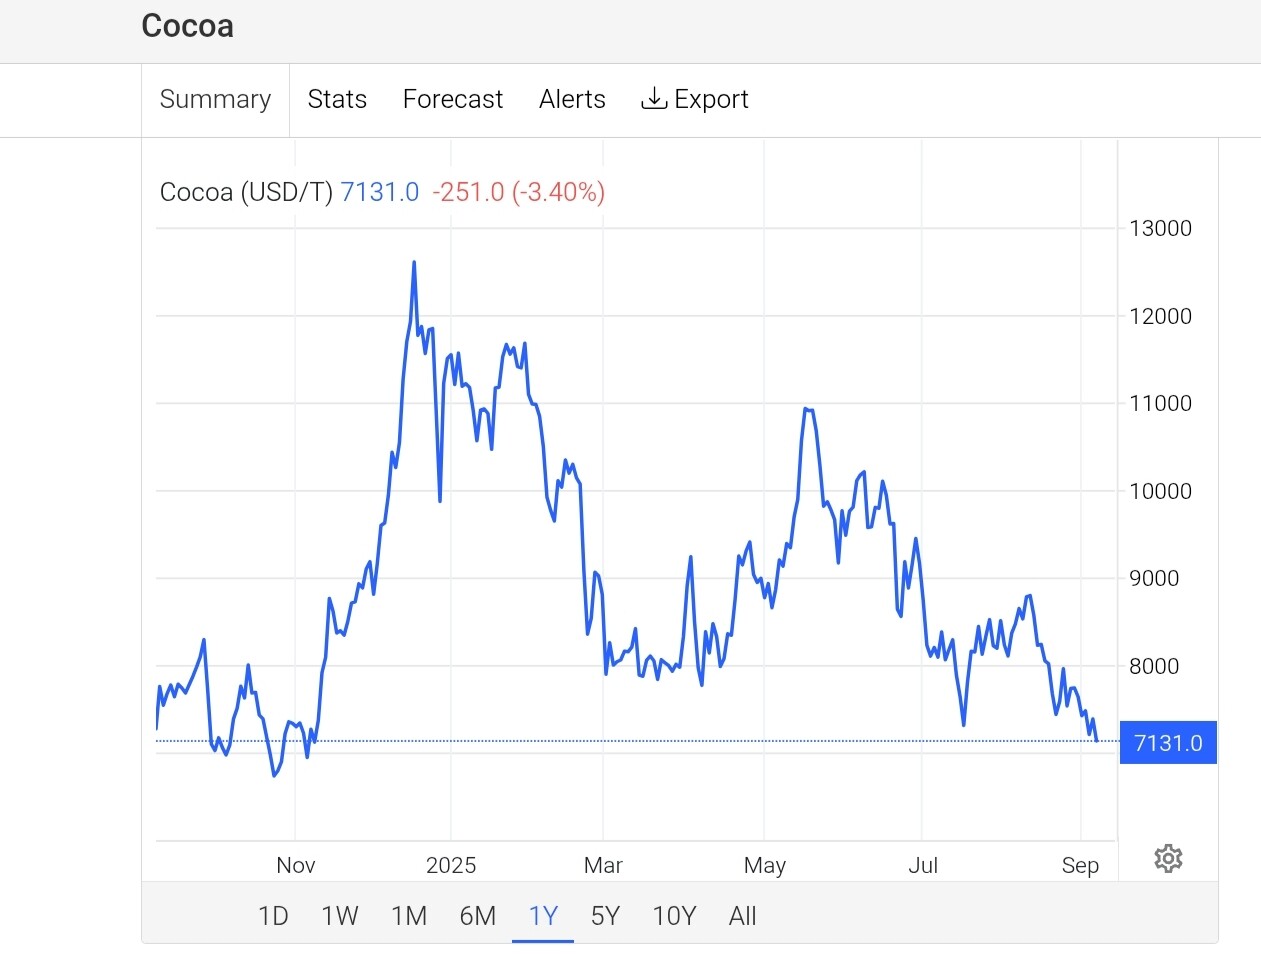Switch chart to 5Y range
The height and width of the screenshot is (959, 1261).
click(x=605, y=916)
